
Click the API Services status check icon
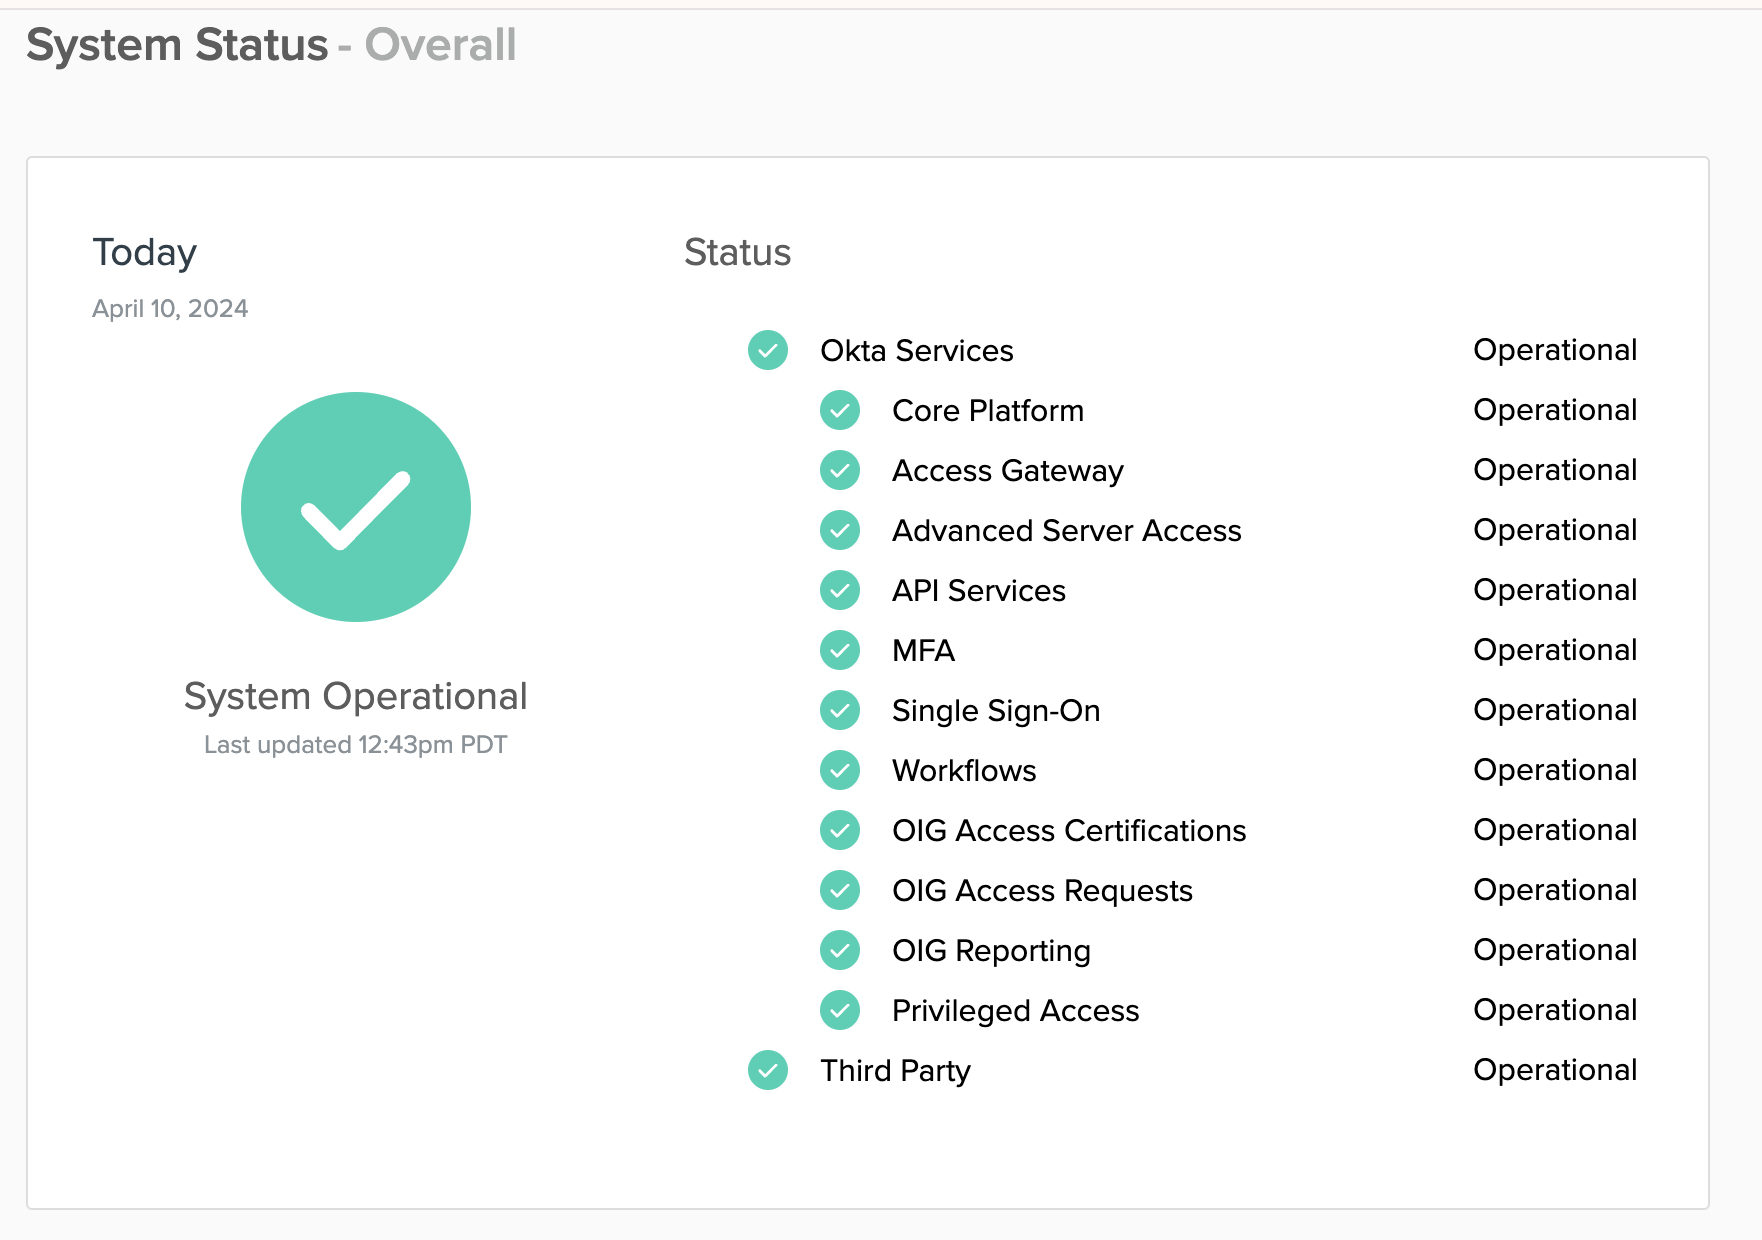click(x=840, y=590)
